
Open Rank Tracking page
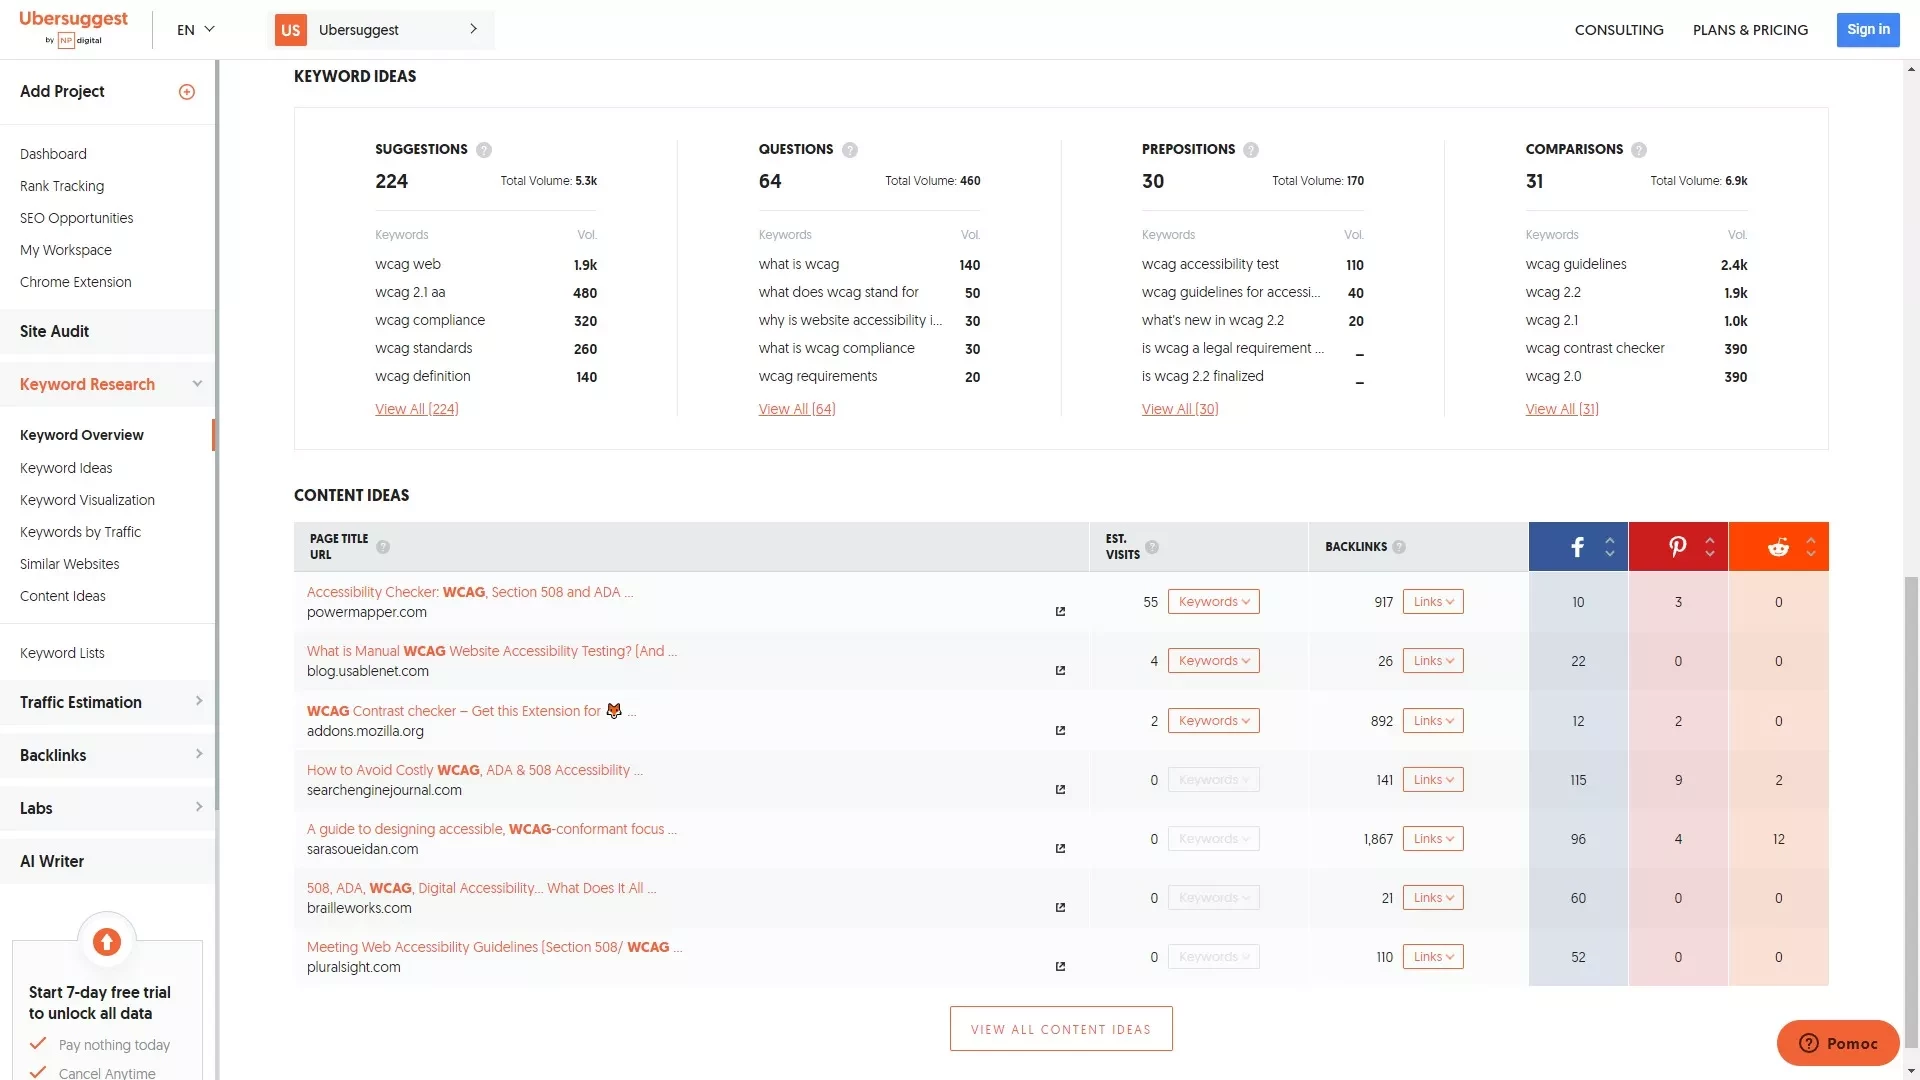[x=62, y=186]
